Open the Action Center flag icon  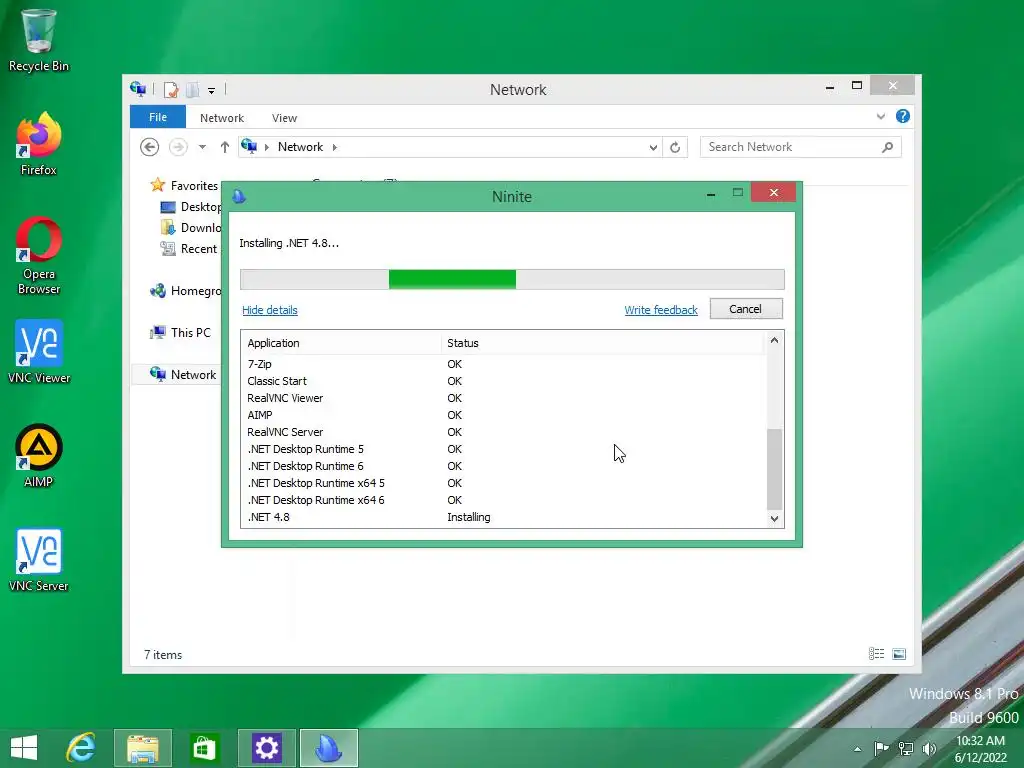[881, 748]
